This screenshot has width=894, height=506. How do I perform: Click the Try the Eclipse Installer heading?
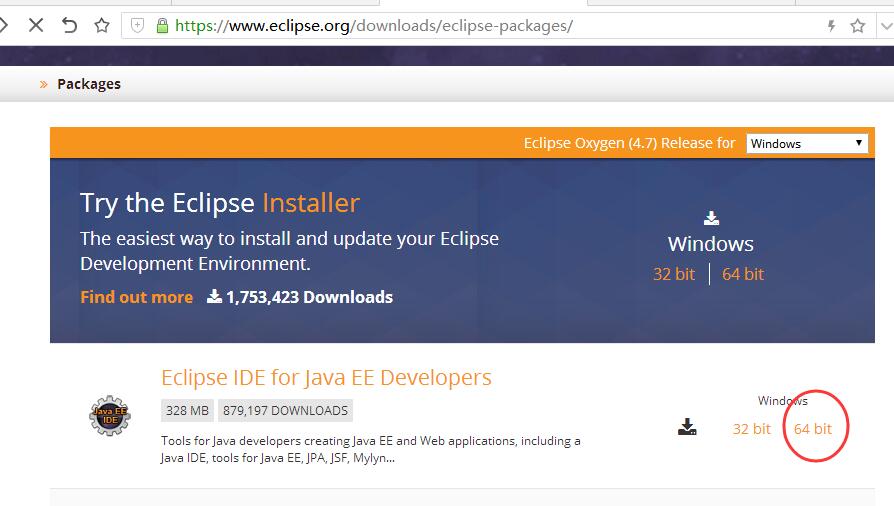point(220,203)
